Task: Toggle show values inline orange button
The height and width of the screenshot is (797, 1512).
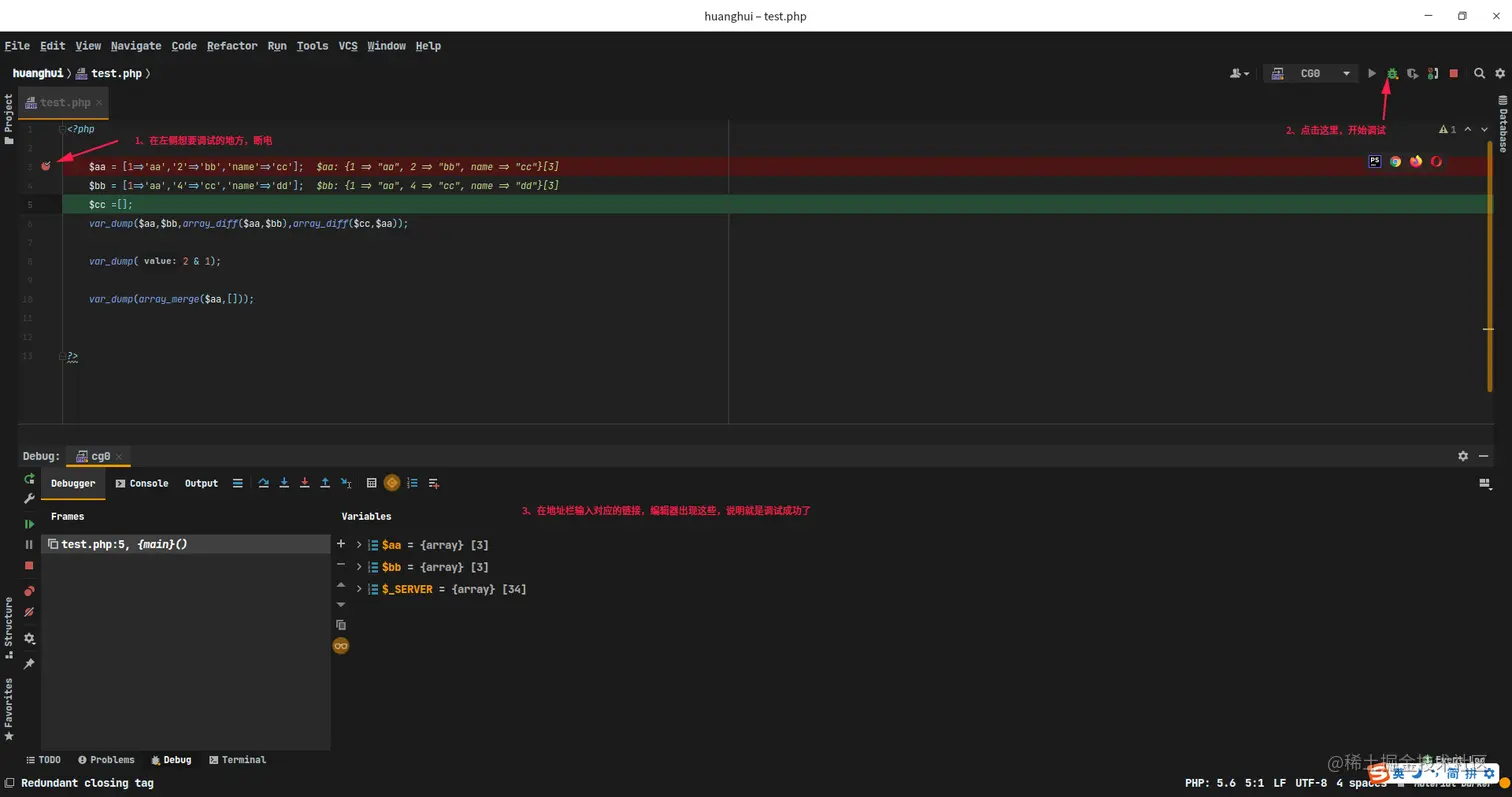Action: [x=392, y=483]
